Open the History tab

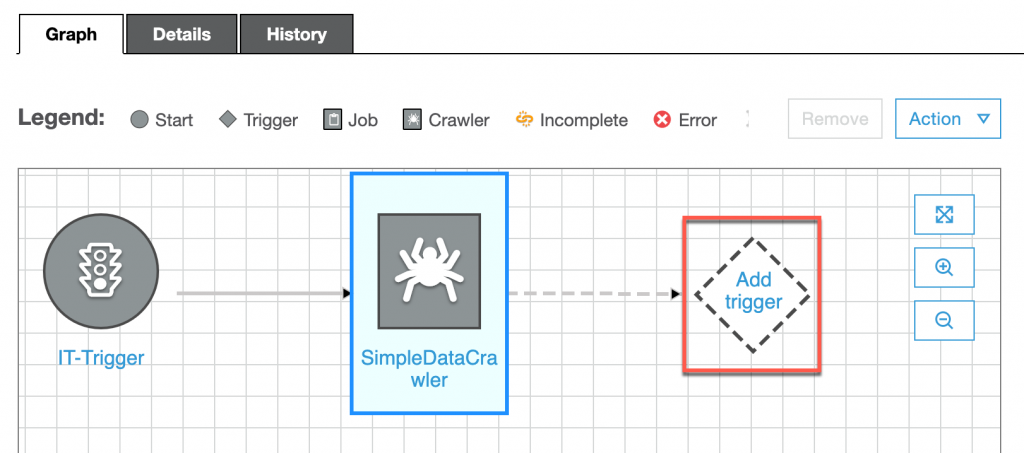(x=296, y=34)
